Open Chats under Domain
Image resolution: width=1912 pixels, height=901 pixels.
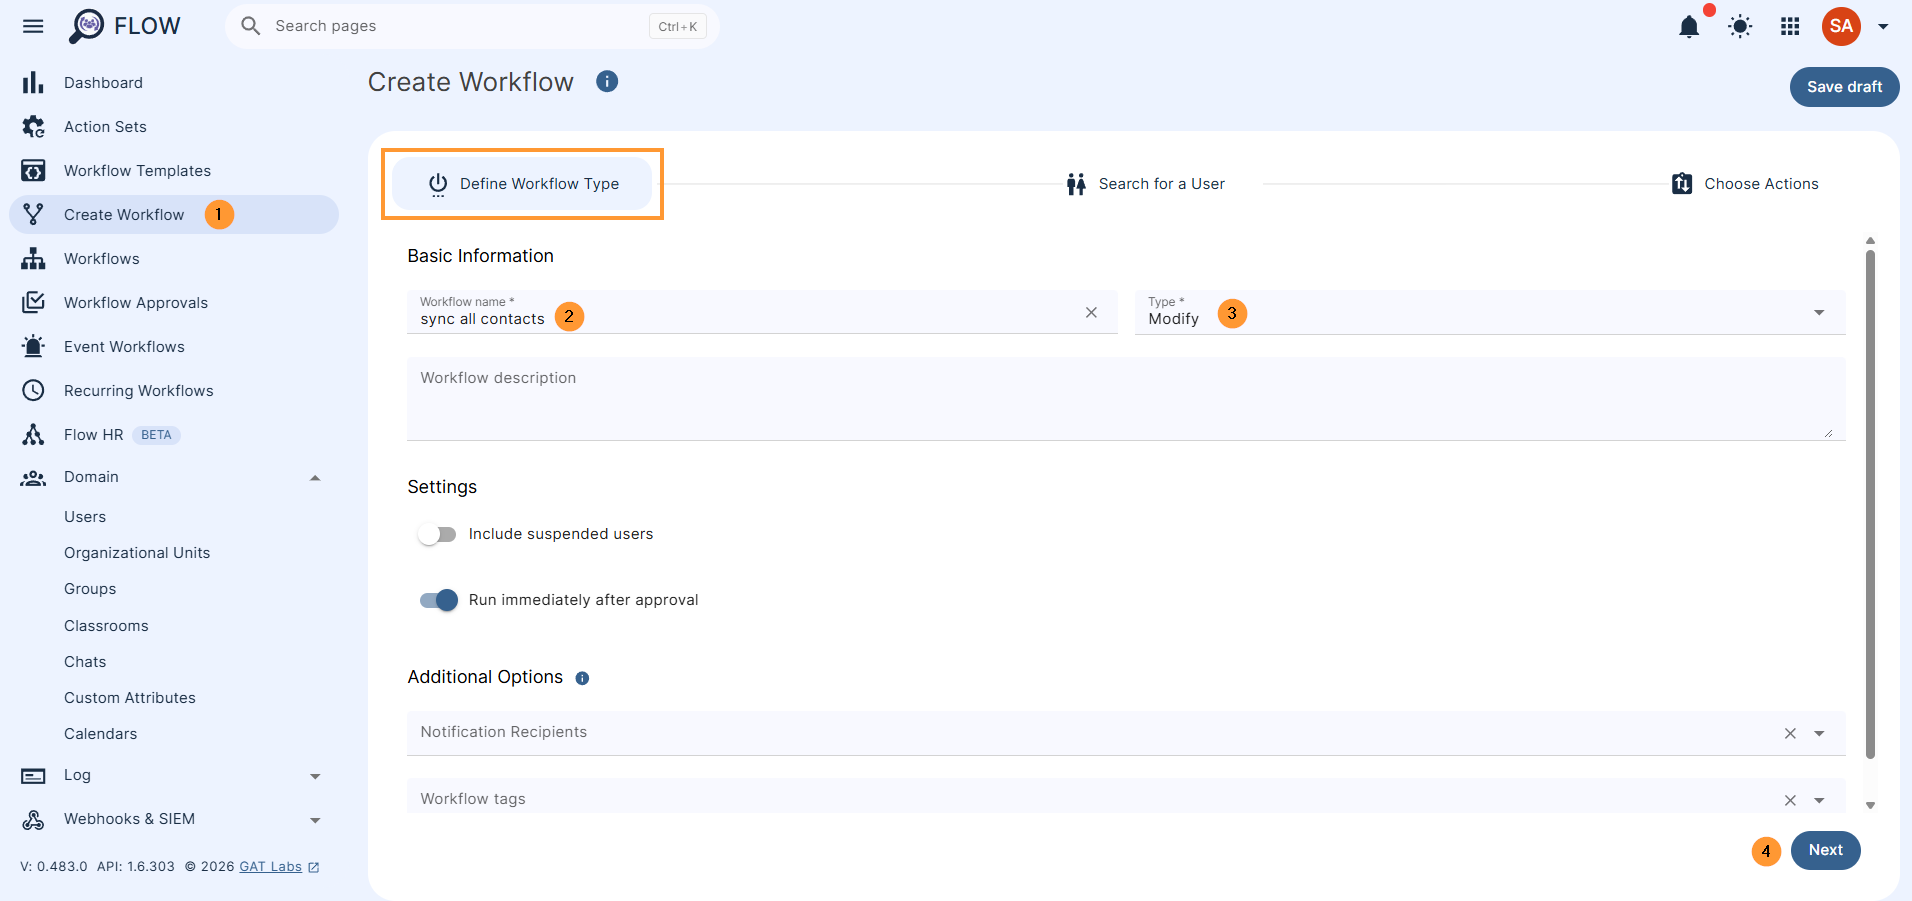pos(85,662)
